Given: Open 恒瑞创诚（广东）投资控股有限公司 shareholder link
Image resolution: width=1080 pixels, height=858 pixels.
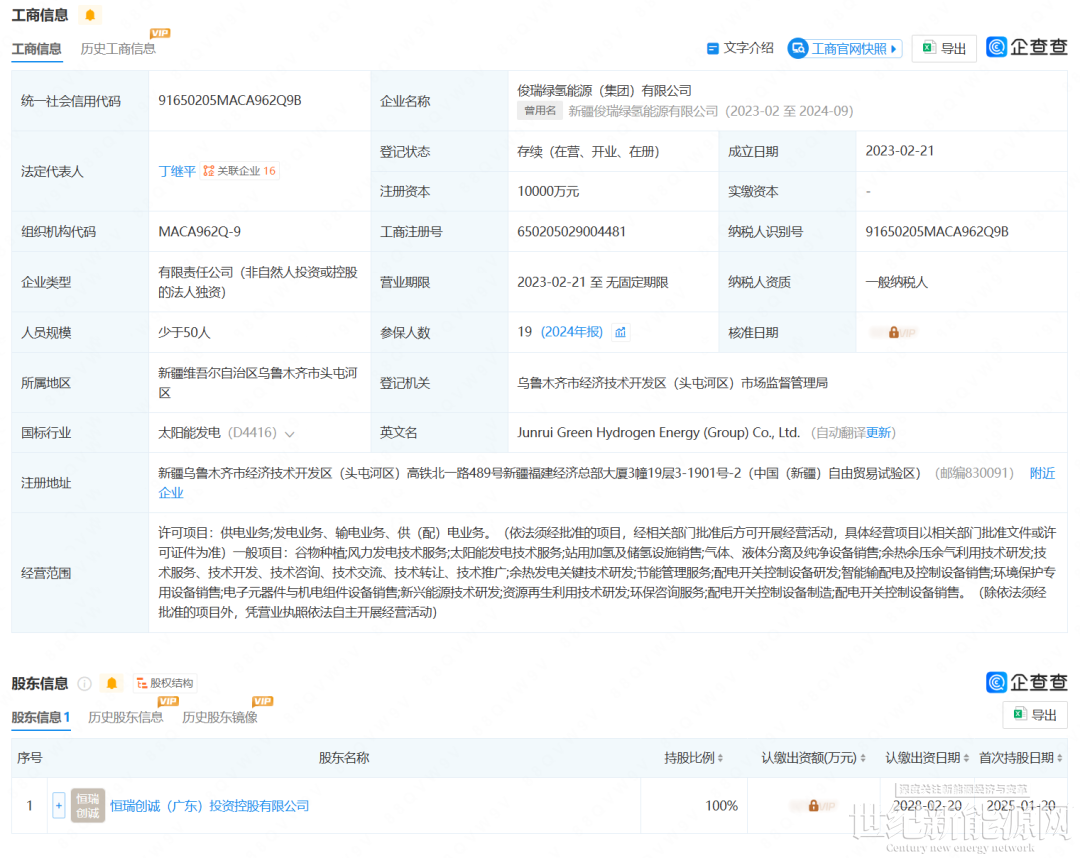Looking at the screenshot, I should [209, 806].
